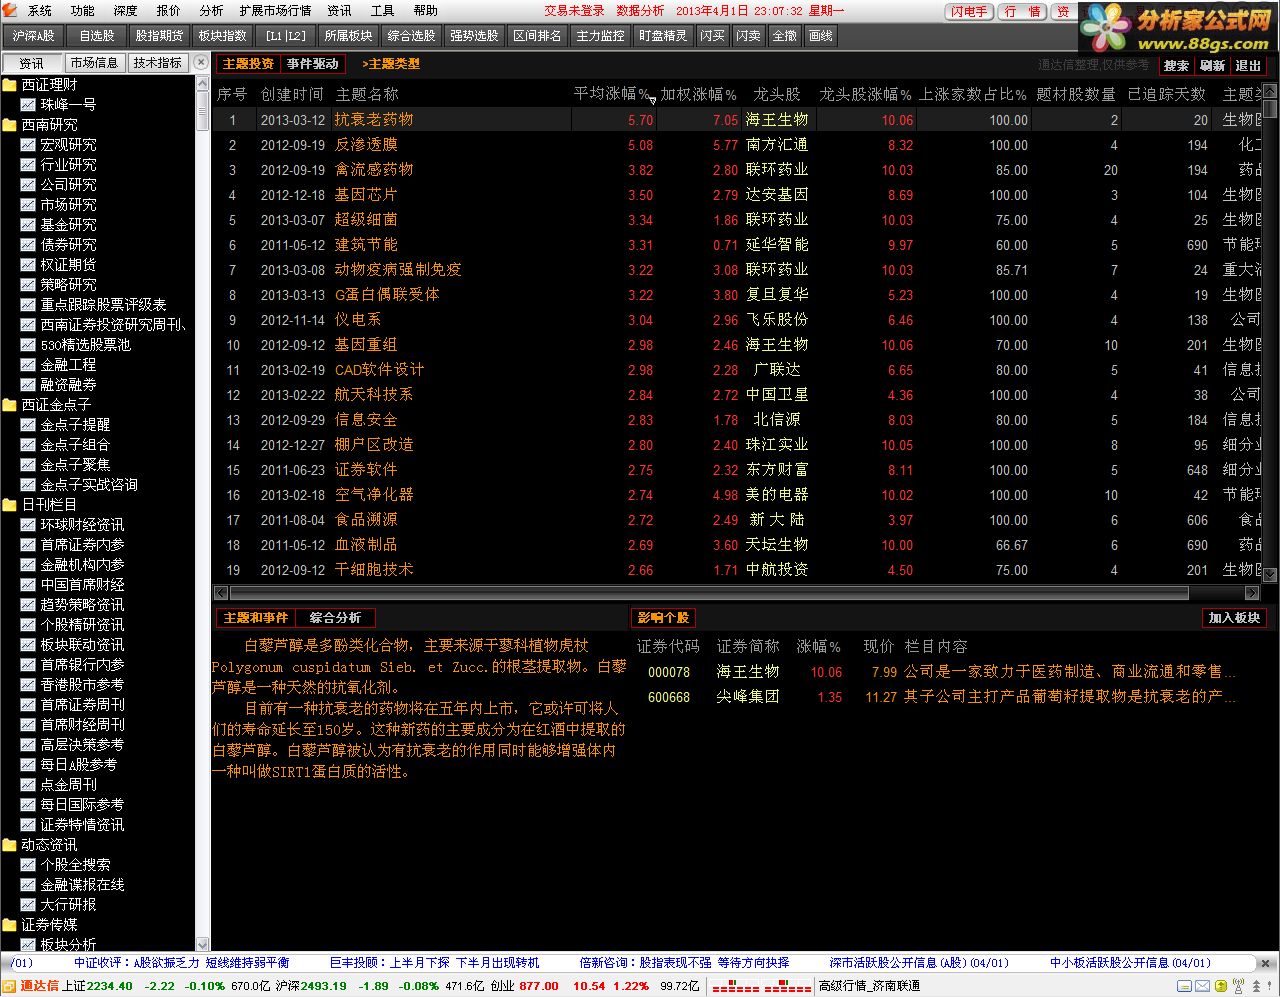
Task: Sort by 平均涨幅% column header
Action: 612,94
